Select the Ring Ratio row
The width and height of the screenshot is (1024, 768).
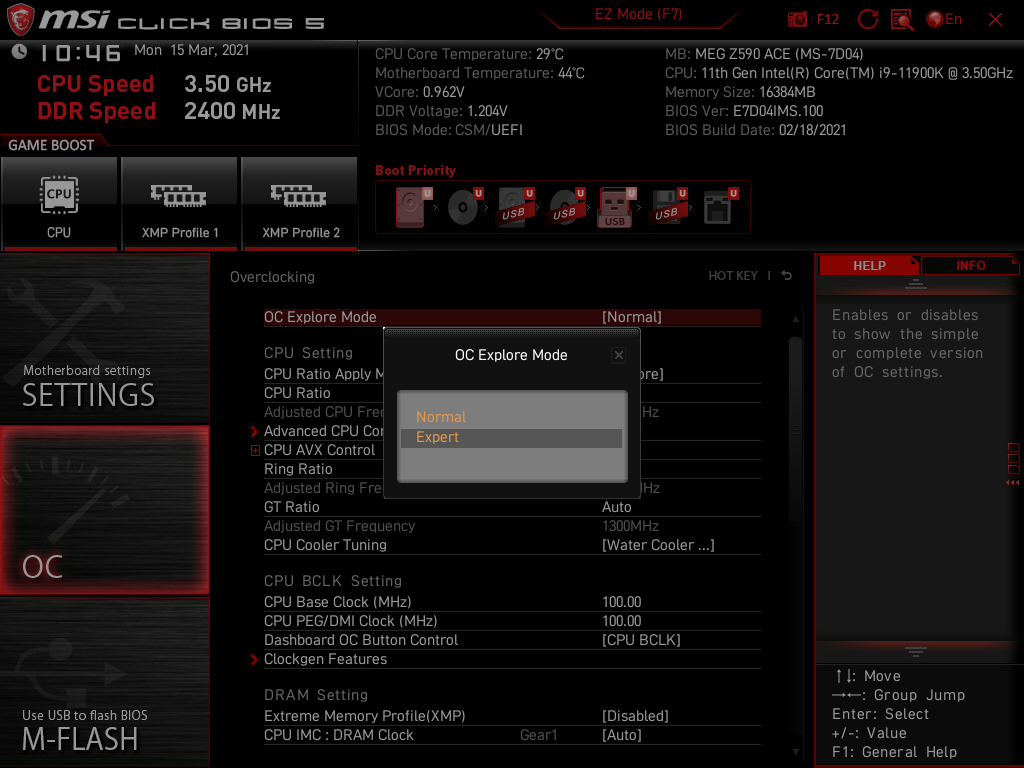pyautogui.click(x=512, y=469)
